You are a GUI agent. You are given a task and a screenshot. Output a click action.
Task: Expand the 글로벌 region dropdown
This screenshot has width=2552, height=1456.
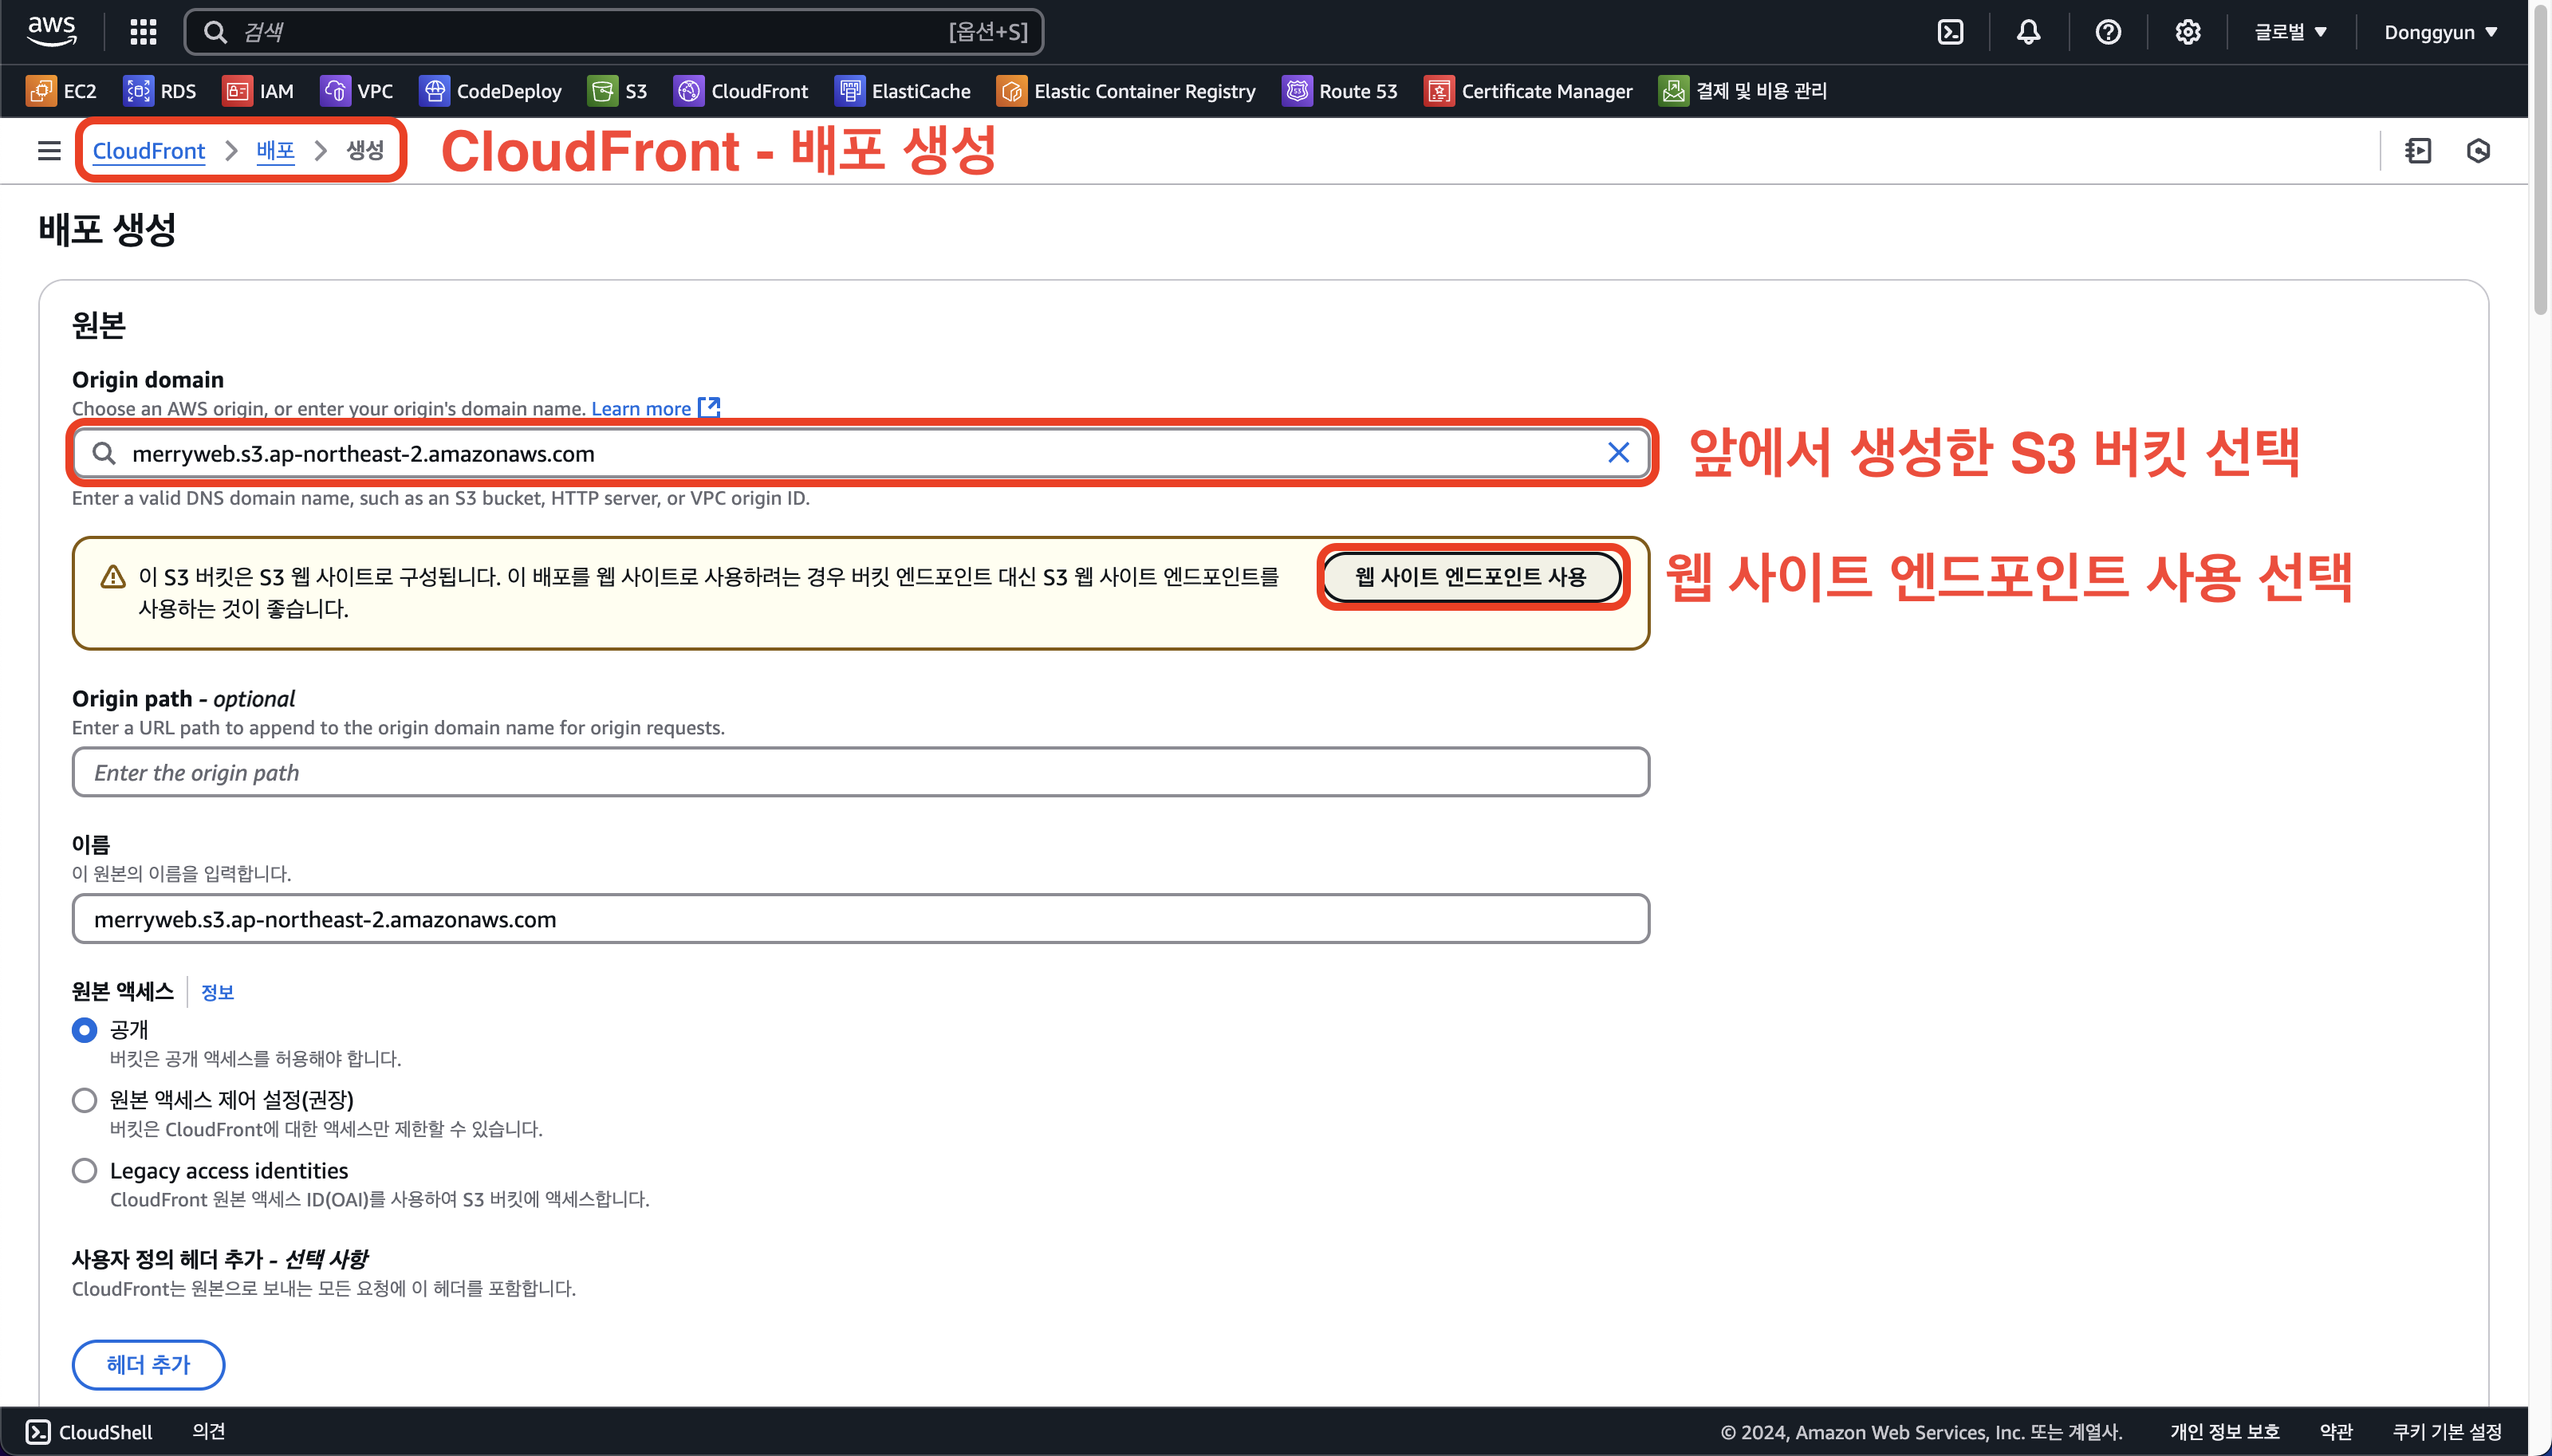(2290, 32)
